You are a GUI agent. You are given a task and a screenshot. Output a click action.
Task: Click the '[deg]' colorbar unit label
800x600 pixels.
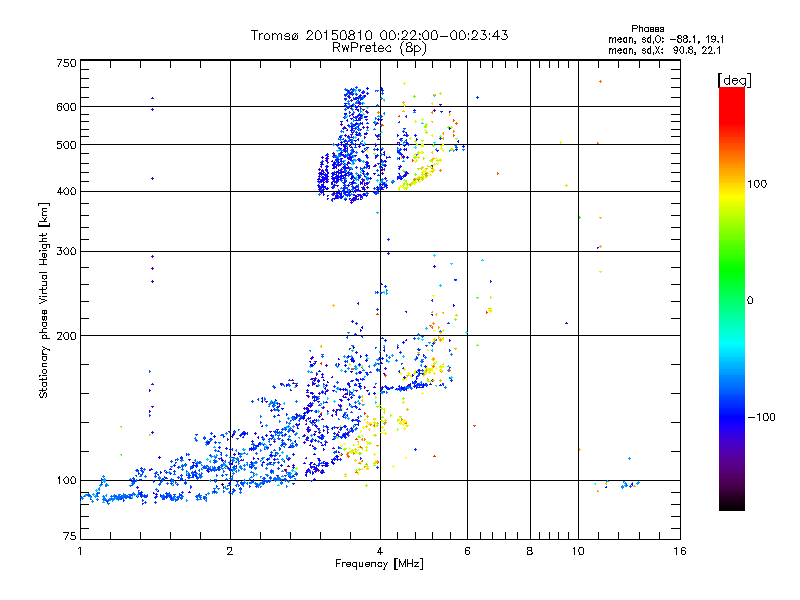[734, 80]
